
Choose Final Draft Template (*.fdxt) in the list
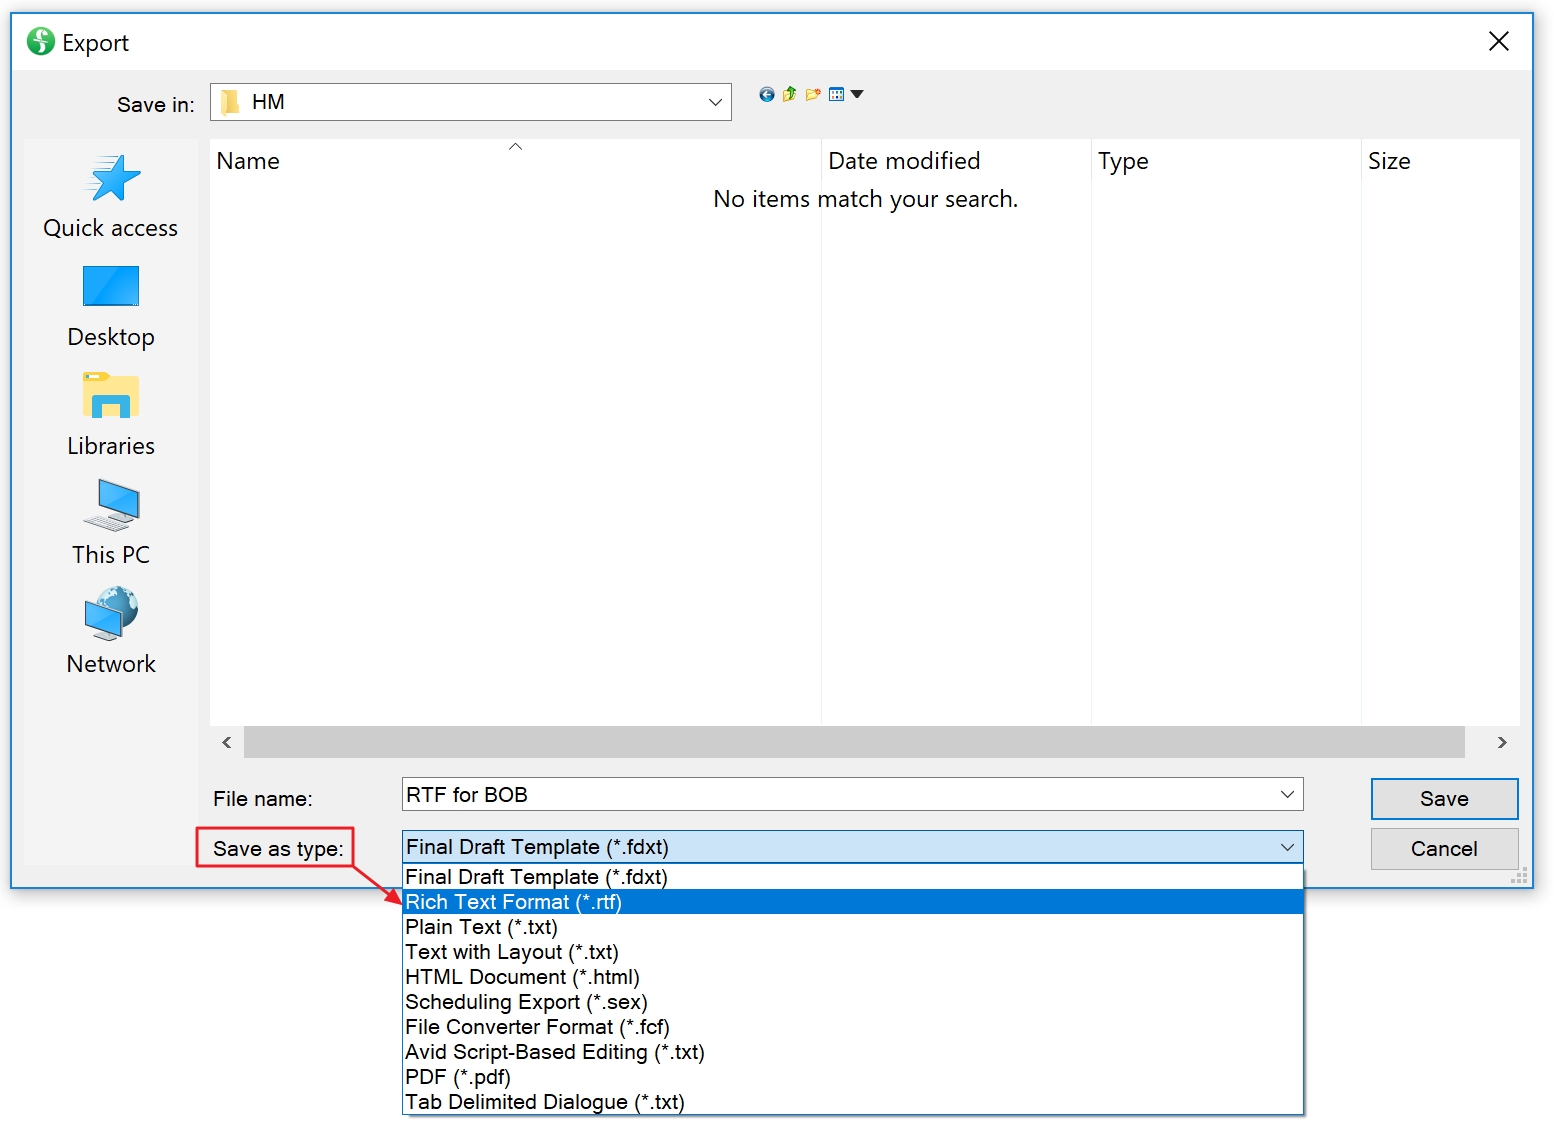[x=853, y=877]
